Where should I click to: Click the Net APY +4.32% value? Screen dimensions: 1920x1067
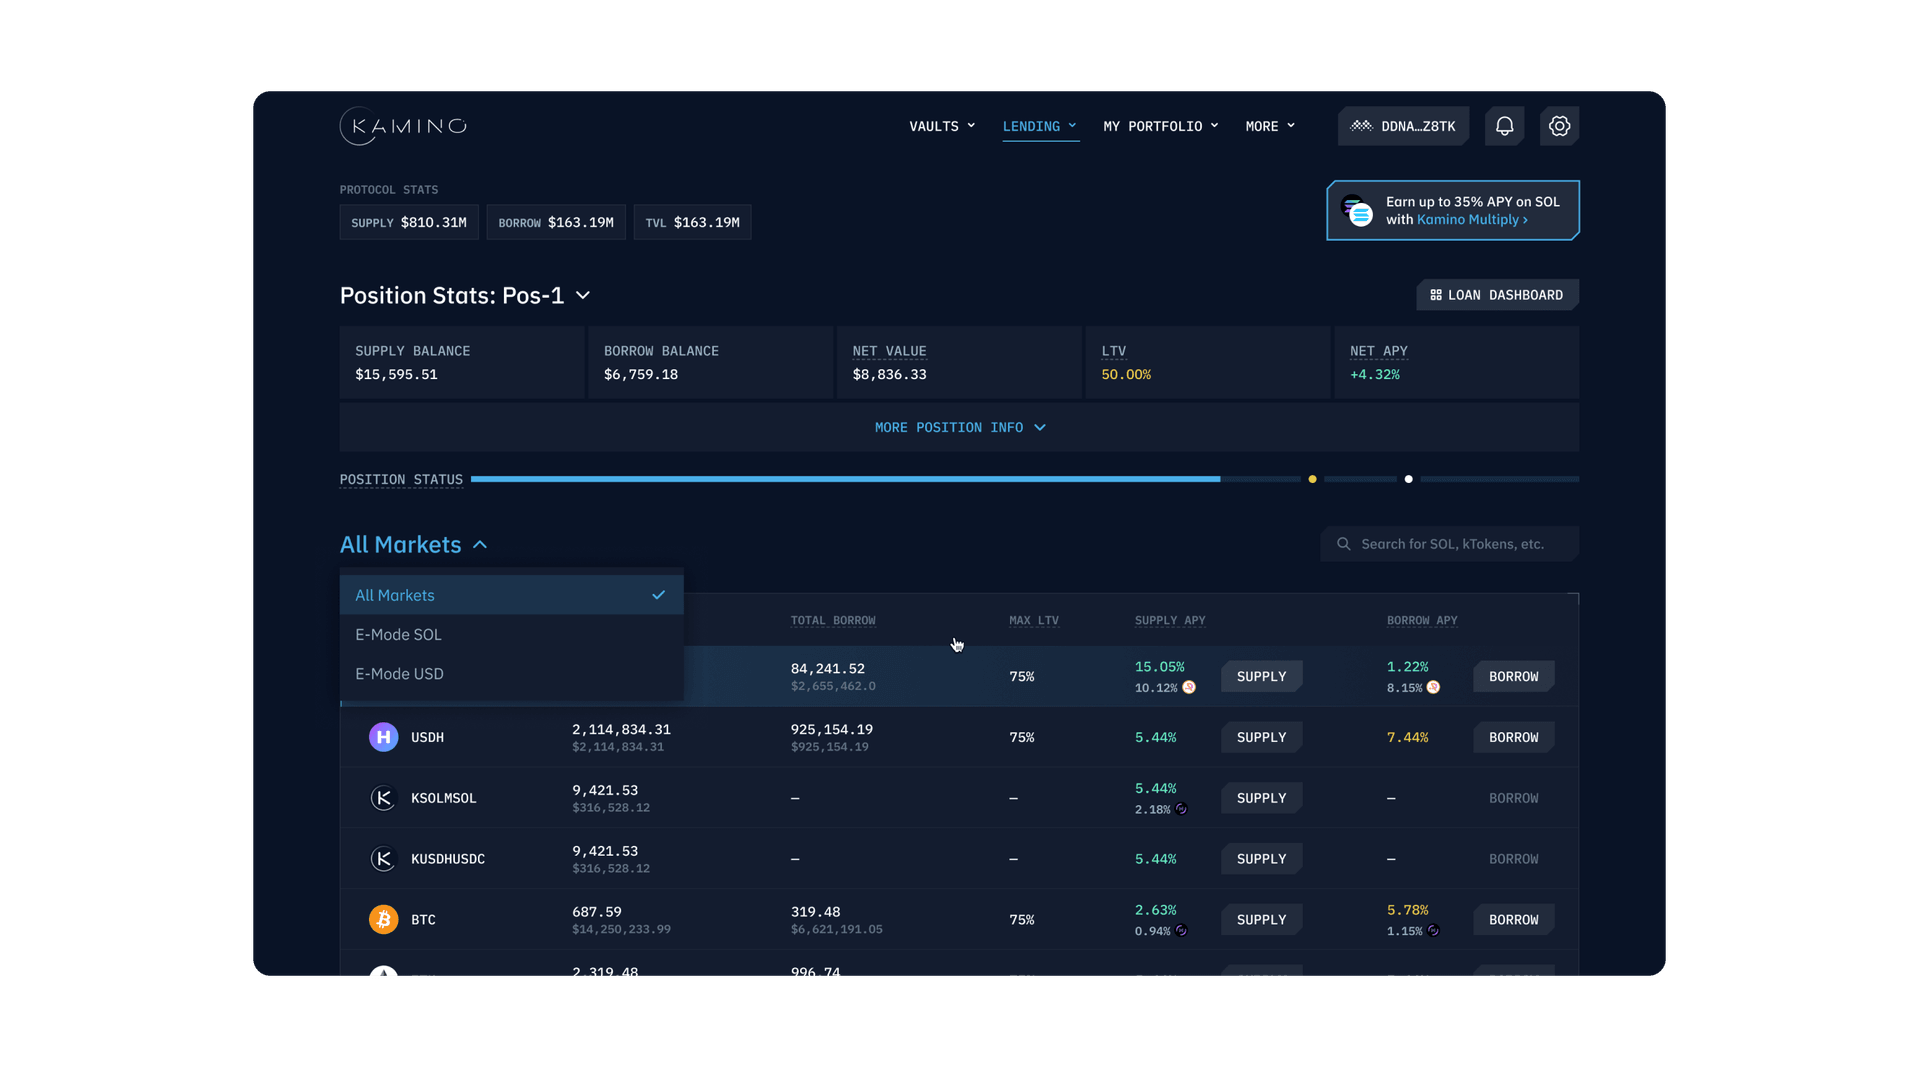[x=1374, y=374]
